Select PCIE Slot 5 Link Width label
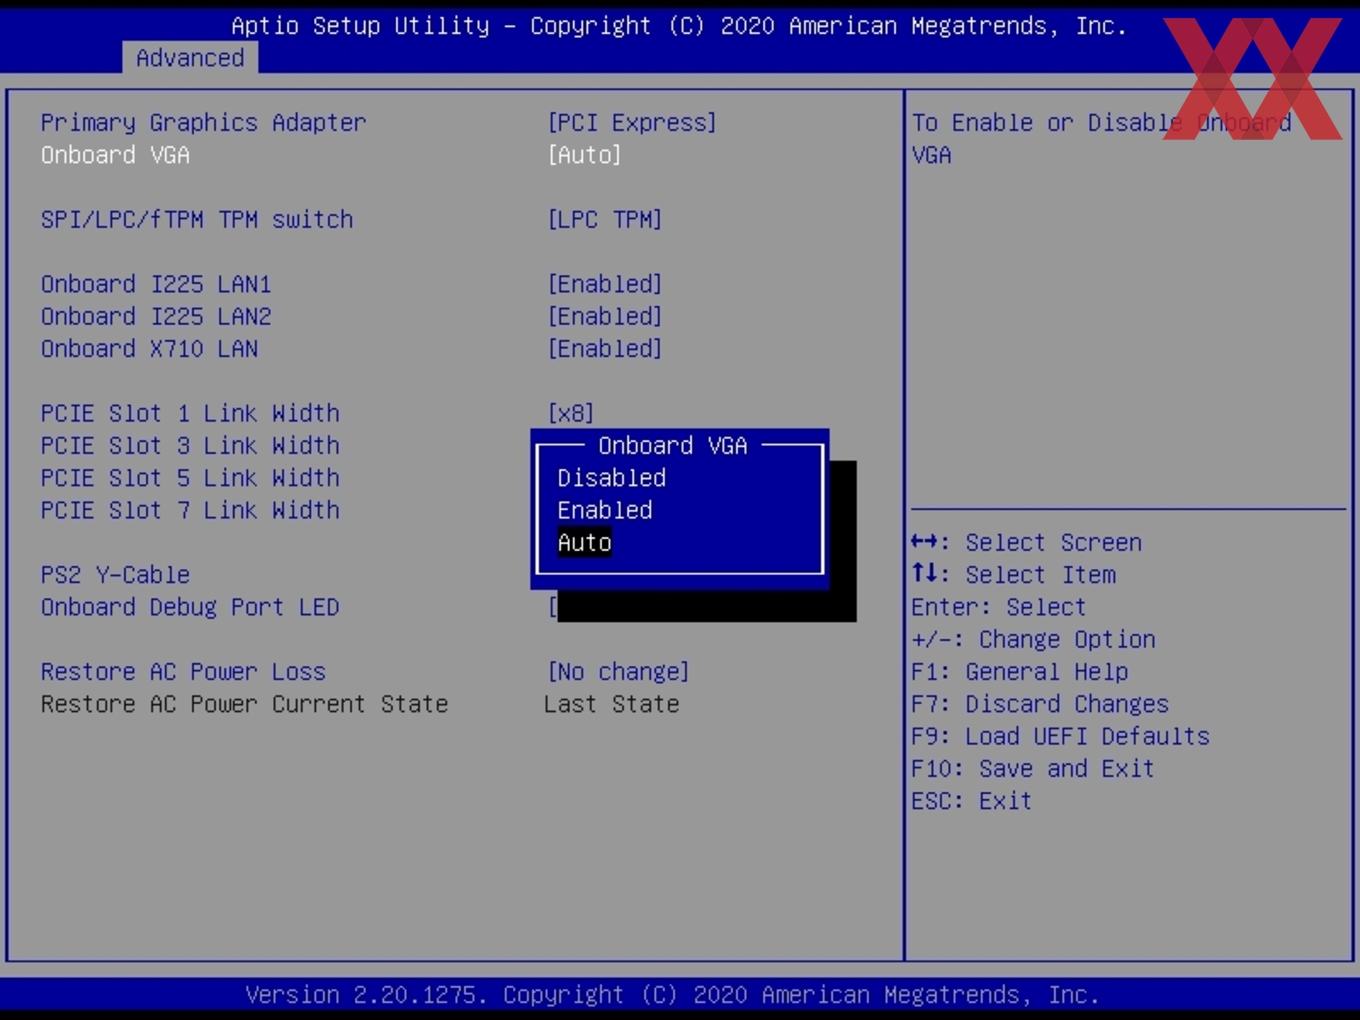The image size is (1360, 1020). (x=190, y=478)
